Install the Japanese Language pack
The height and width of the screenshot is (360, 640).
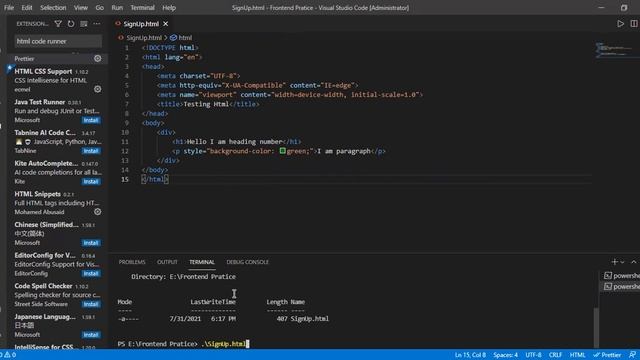91,334
